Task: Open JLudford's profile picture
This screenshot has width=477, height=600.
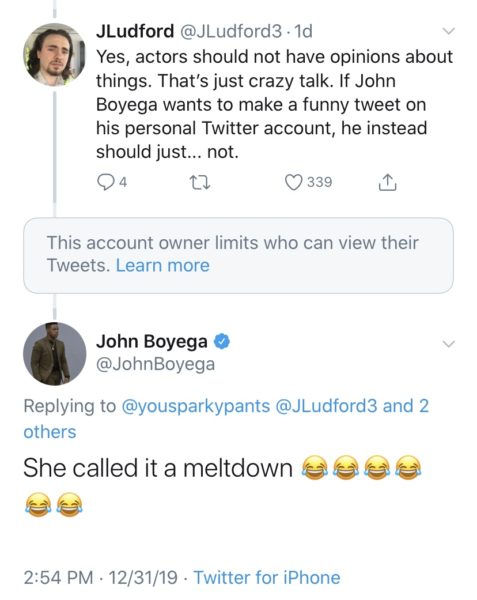Action: point(54,54)
